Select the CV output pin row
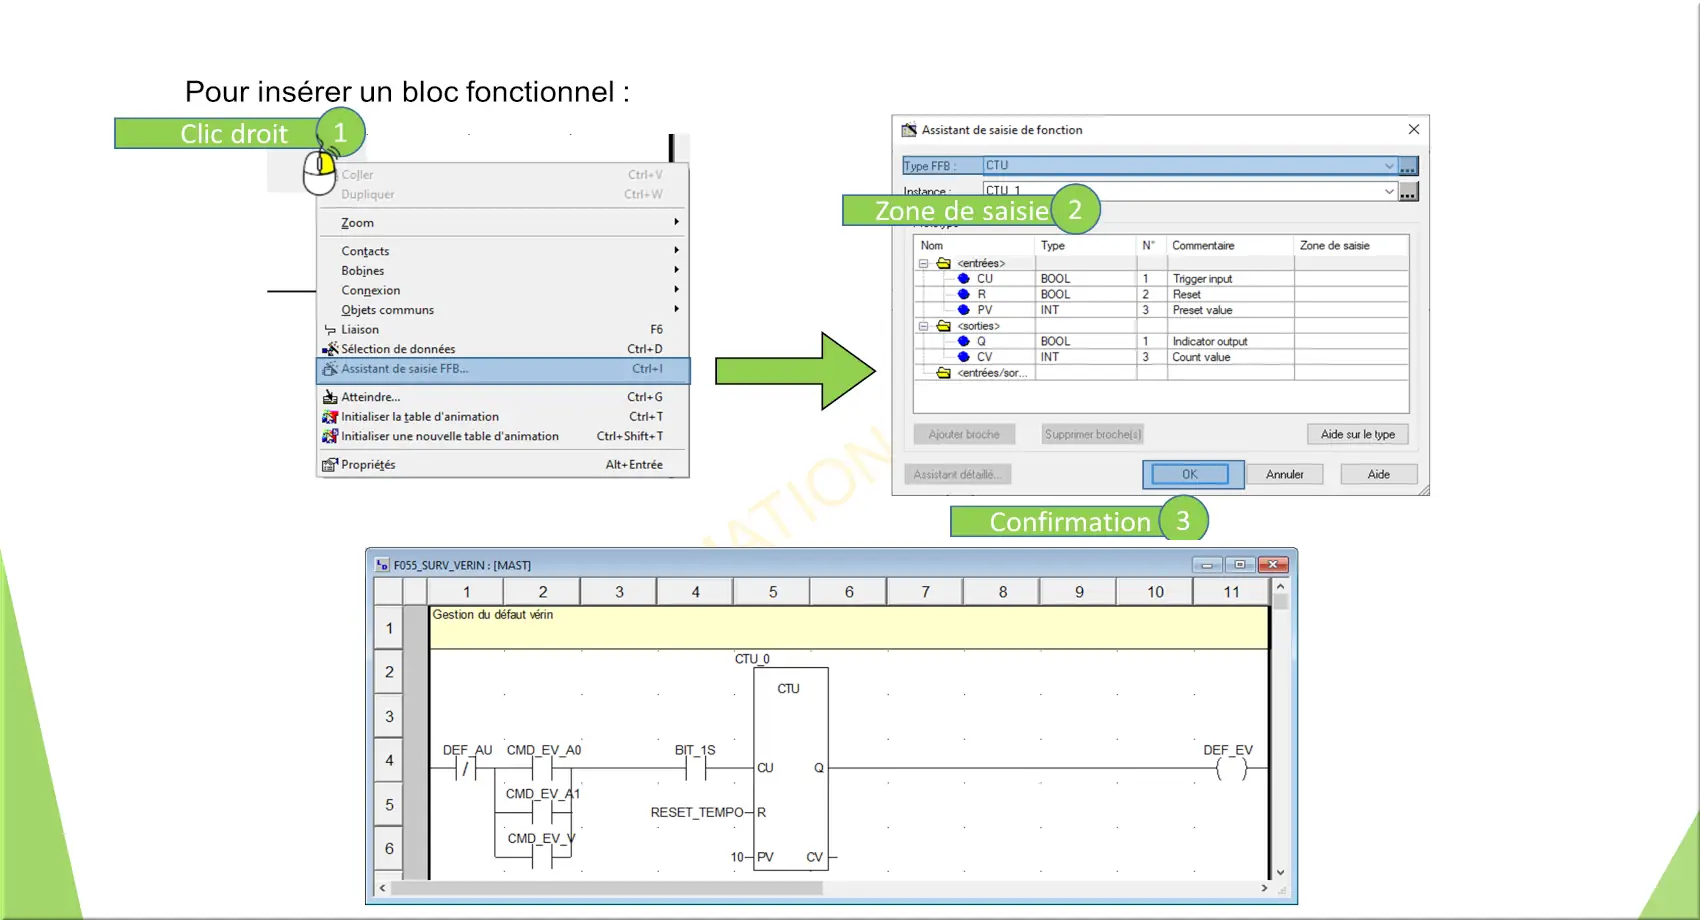 [x=1161, y=357]
